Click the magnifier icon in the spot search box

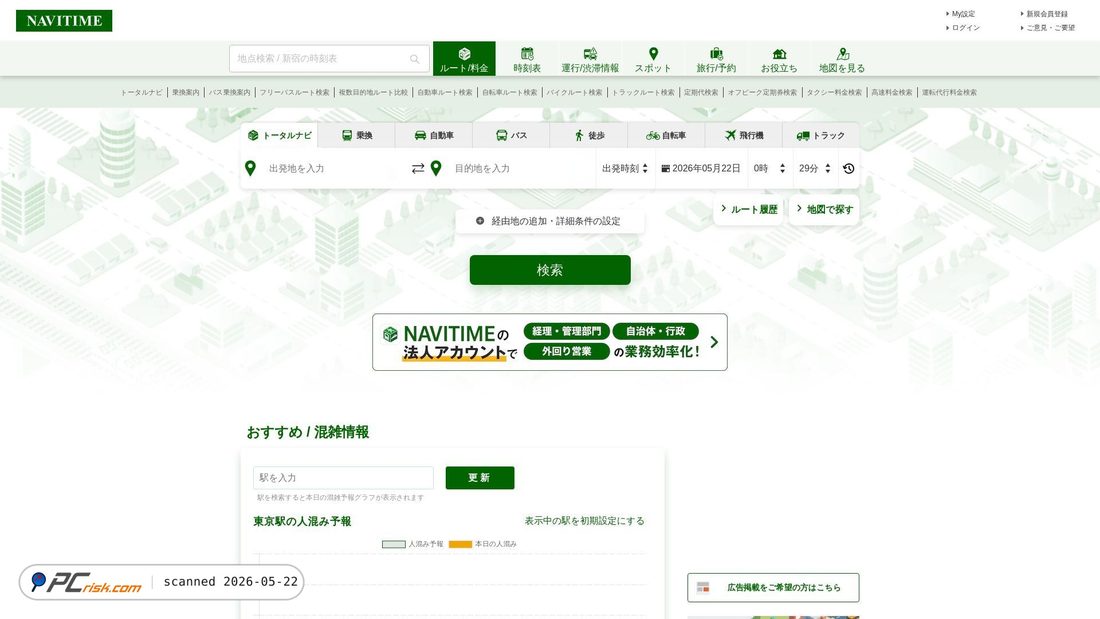point(415,59)
